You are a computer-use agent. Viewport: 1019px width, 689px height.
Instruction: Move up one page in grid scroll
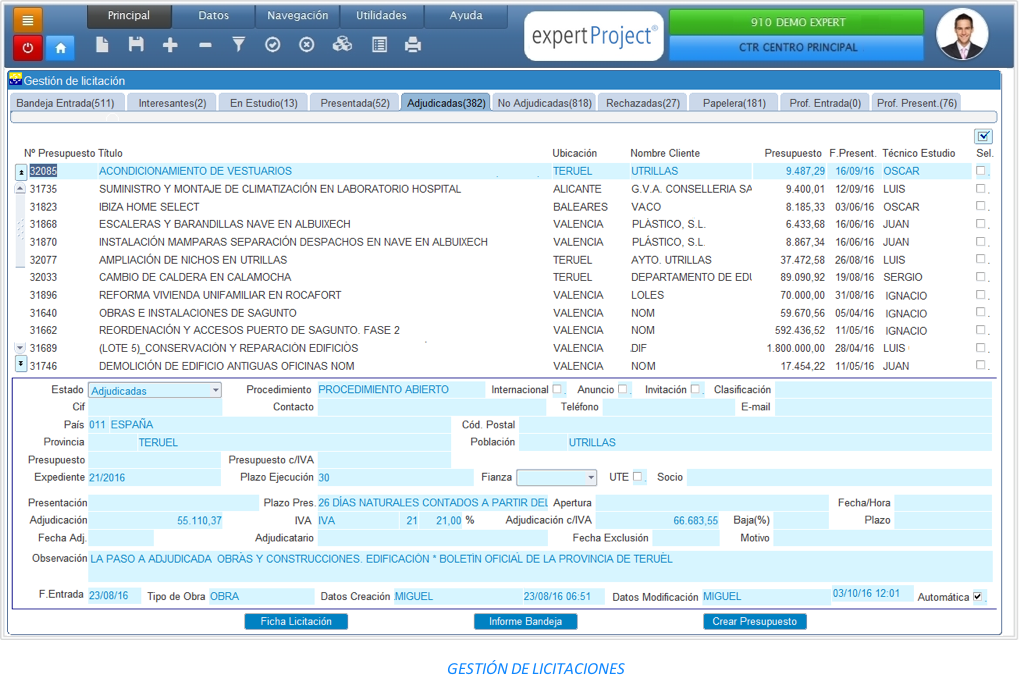[21, 188]
